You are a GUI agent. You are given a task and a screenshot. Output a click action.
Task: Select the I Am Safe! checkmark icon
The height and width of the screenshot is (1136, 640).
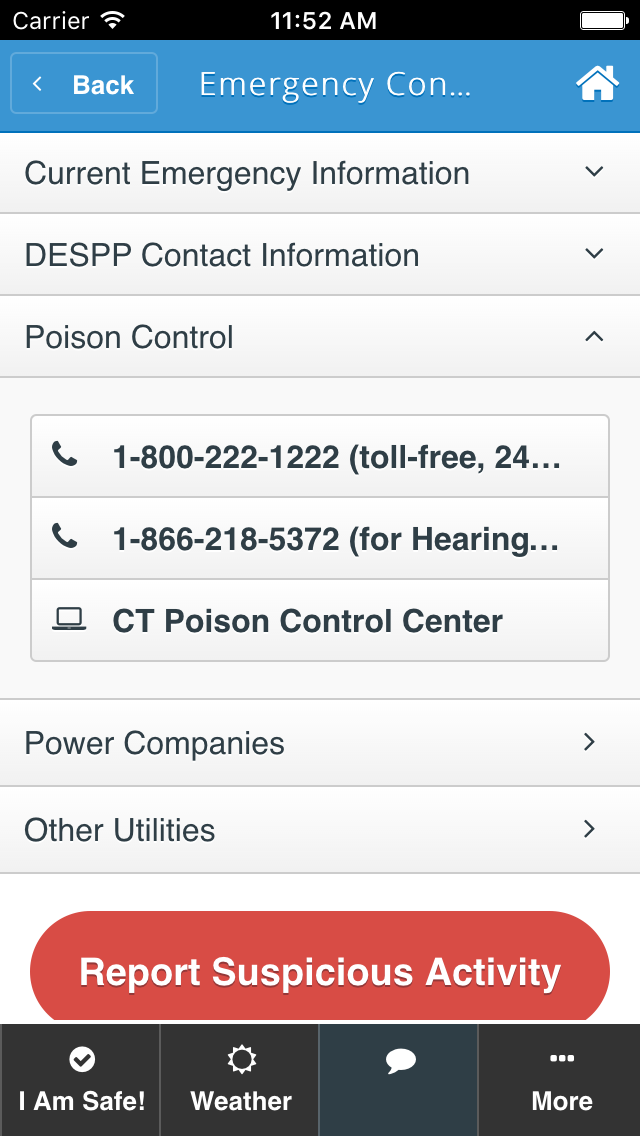pos(80,1060)
